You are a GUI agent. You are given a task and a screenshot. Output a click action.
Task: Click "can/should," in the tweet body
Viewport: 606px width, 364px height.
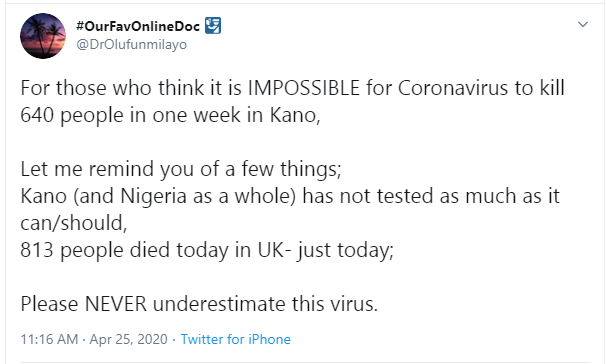click(x=73, y=223)
